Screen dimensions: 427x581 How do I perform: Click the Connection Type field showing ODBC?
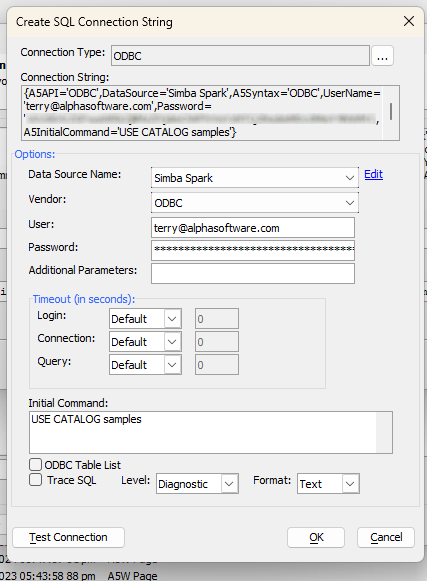pos(240,56)
